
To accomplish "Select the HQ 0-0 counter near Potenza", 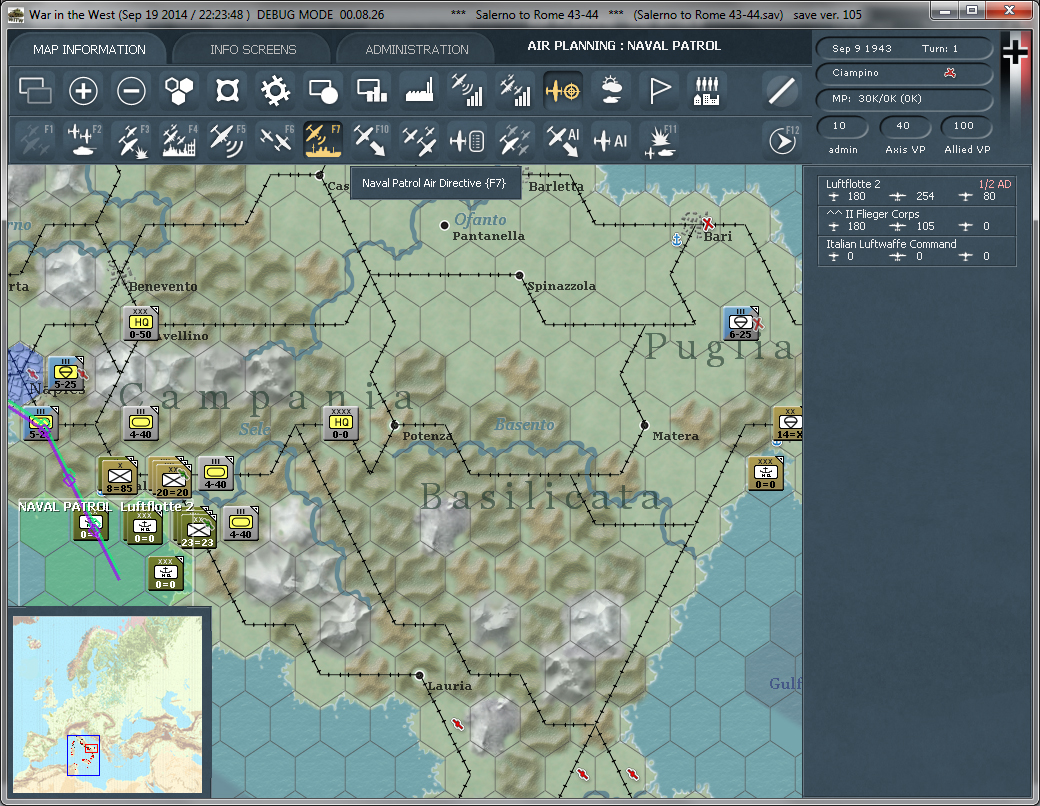I will click(x=341, y=423).
